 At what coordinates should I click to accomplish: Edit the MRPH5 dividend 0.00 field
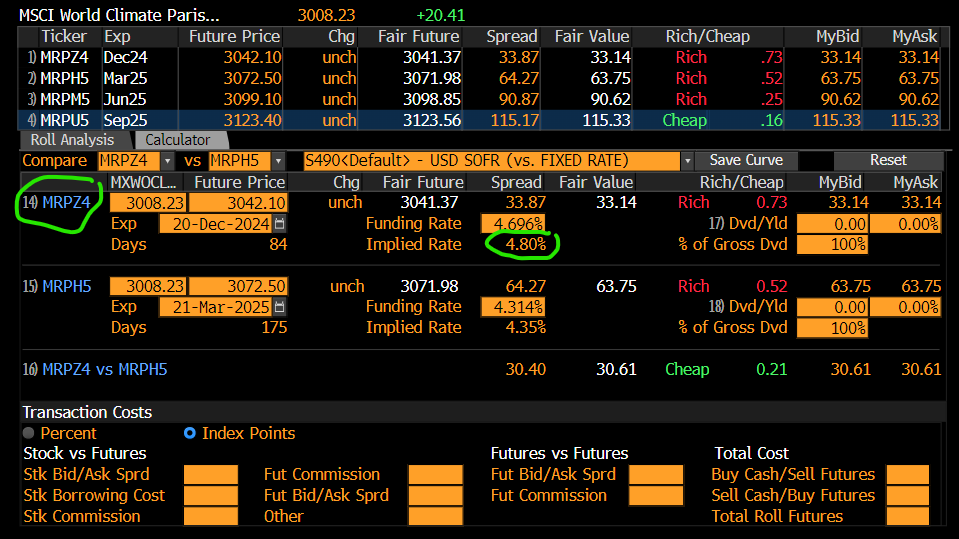click(832, 307)
